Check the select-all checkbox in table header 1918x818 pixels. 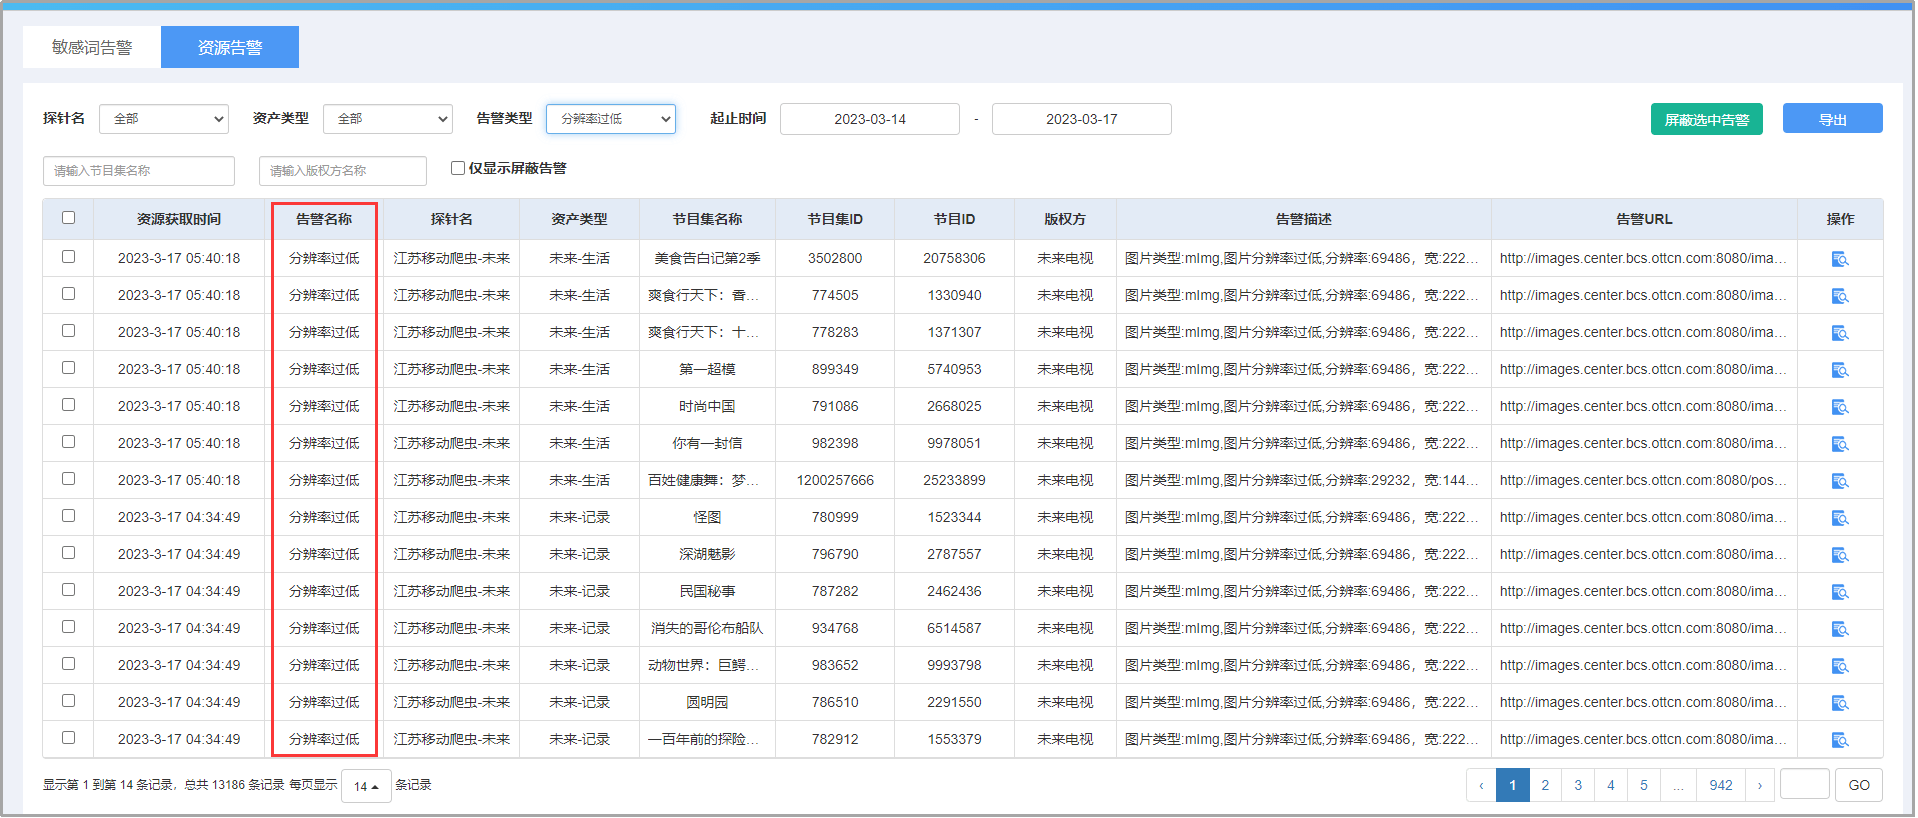(68, 218)
